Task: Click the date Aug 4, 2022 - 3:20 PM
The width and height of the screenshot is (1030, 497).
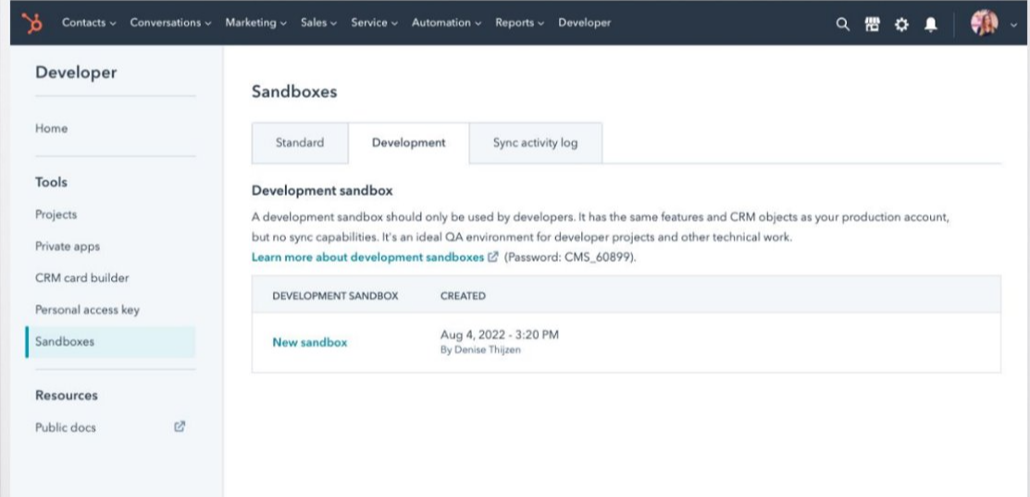Action: coord(499,335)
